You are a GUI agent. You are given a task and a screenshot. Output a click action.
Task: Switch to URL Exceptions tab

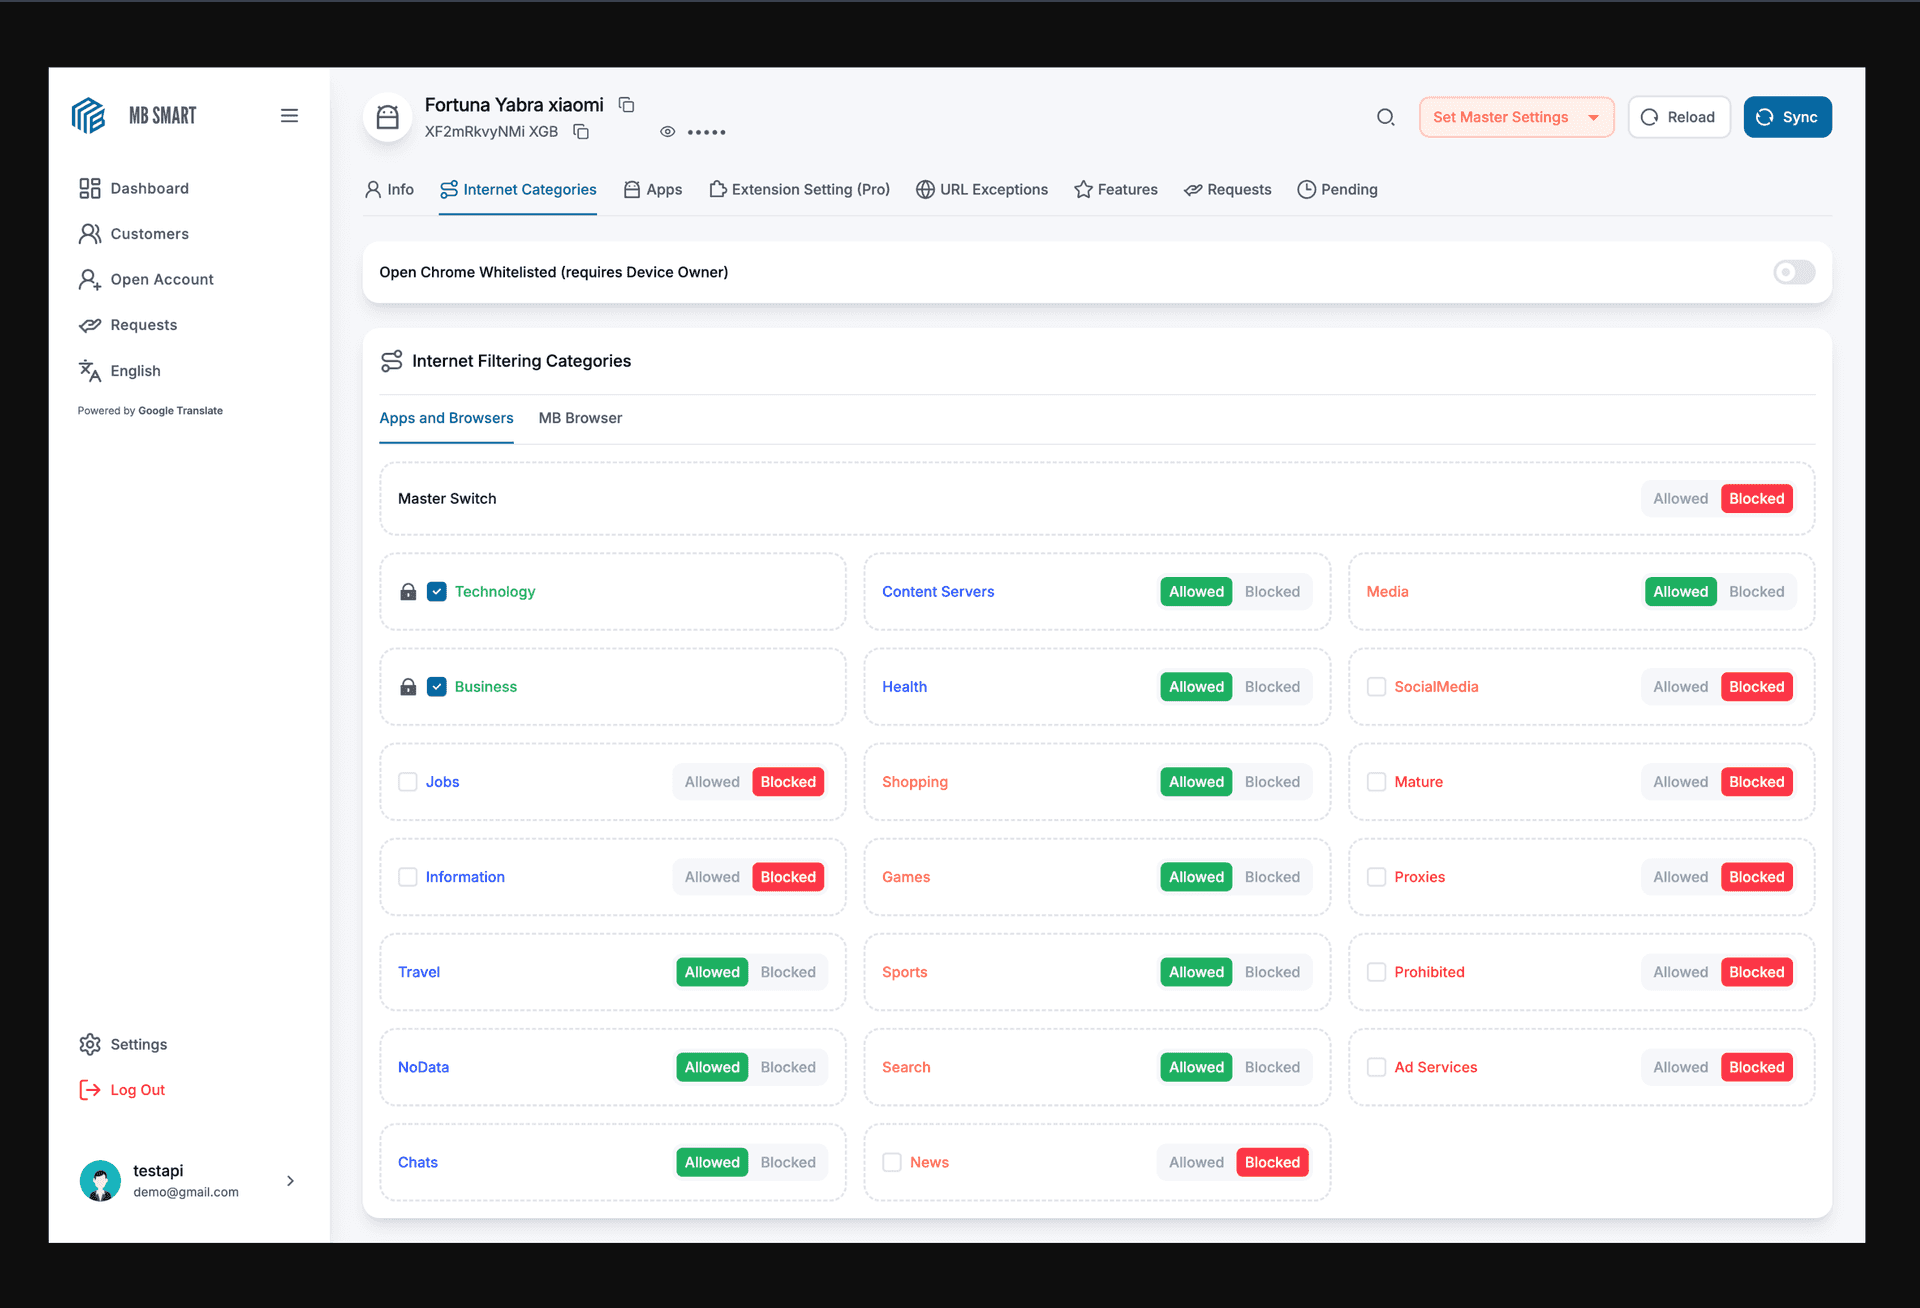982,190
